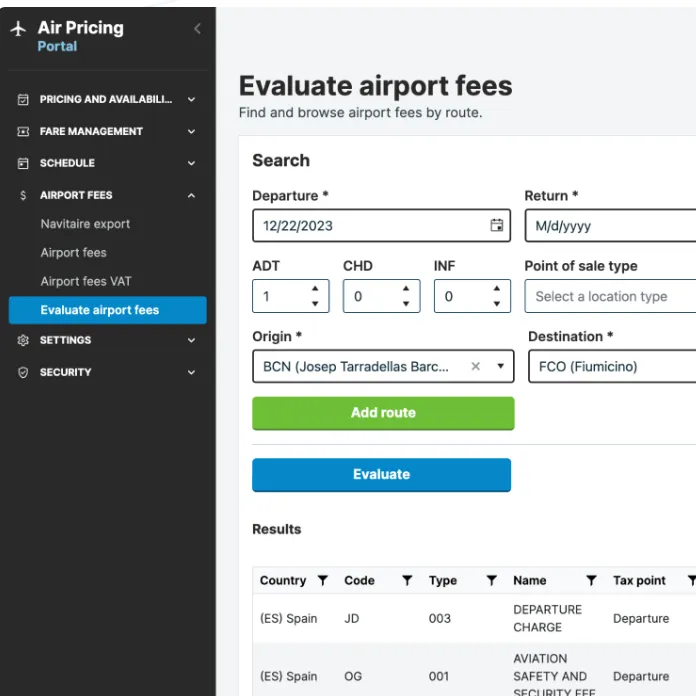Image resolution: width=696 pixels, height=696 pixels.
Task: Click type cell 001
Action: pos(439,676)
